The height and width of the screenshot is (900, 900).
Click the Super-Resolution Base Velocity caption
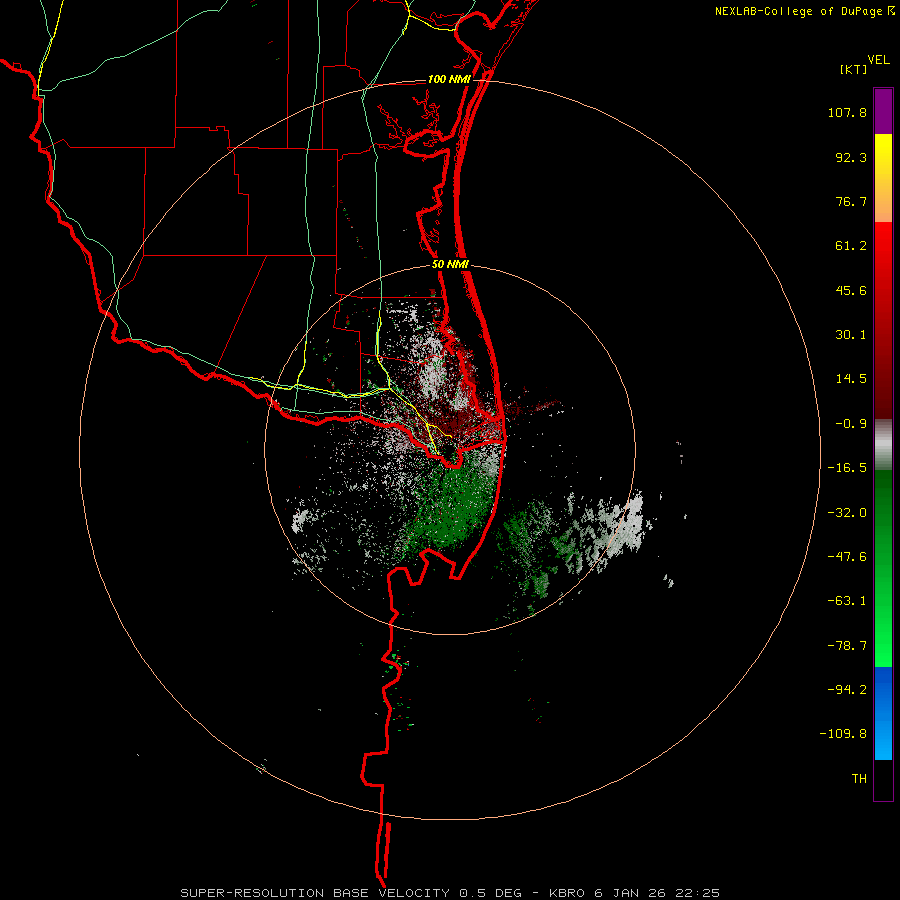[449, 893]
